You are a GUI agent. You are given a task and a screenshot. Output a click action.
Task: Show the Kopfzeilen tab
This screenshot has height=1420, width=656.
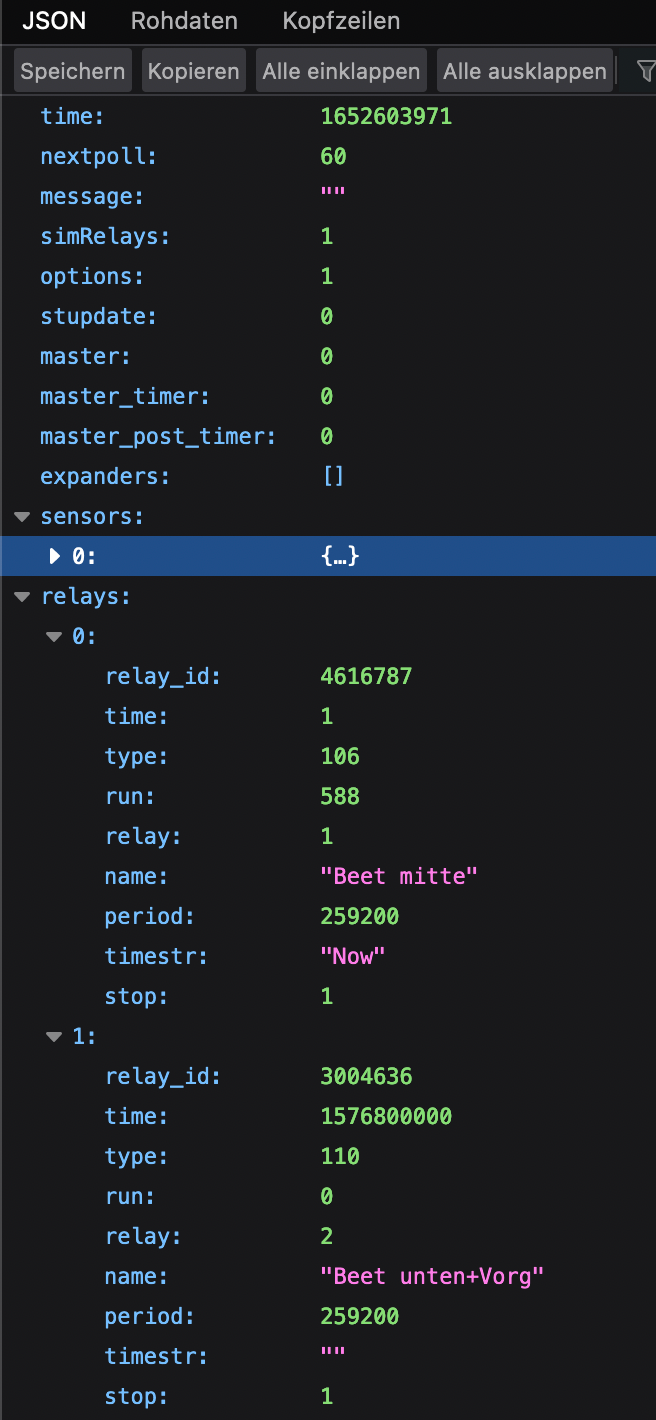tap(341, 20)
